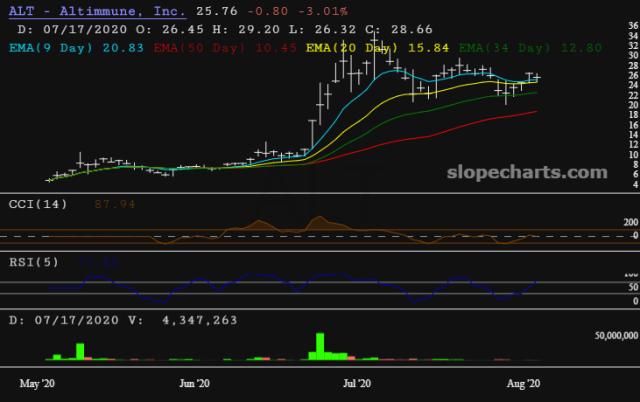Click the Jun '20 date label
The image size is (640, 402).
(x=194, y=382)
